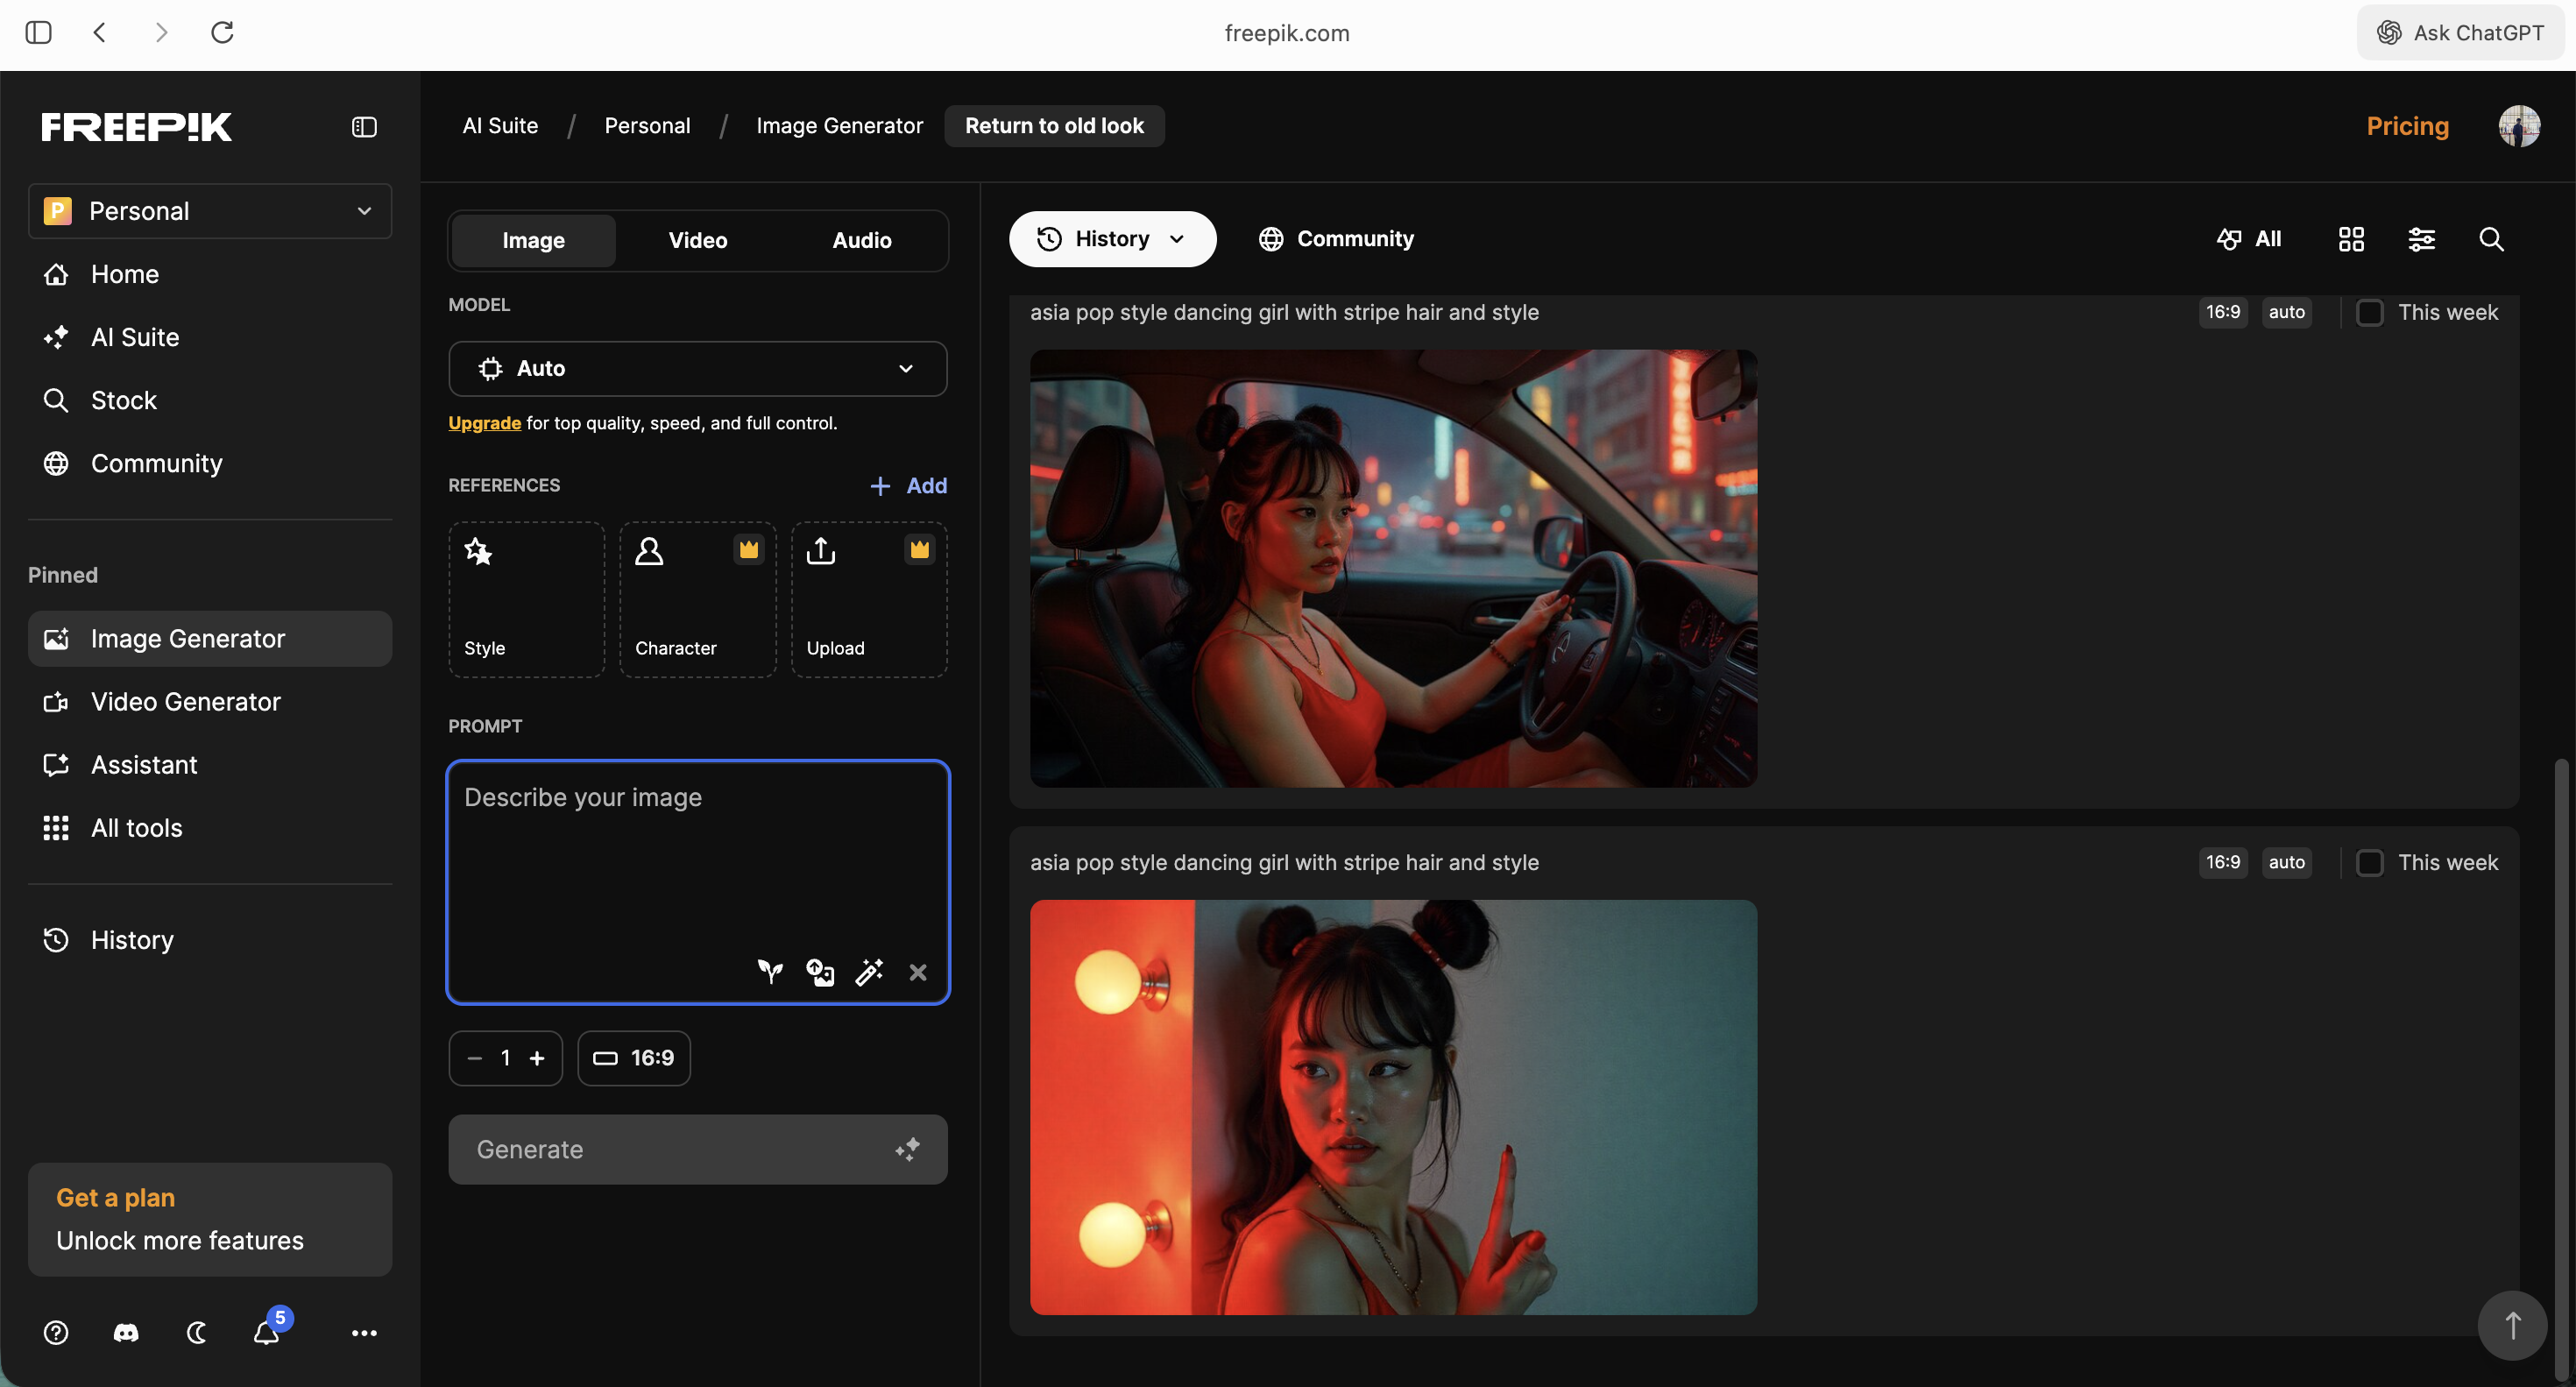The image size is (2576, 1387).
Task: Click the search icon in history toolbar
Action: (x=2490, y=239)
